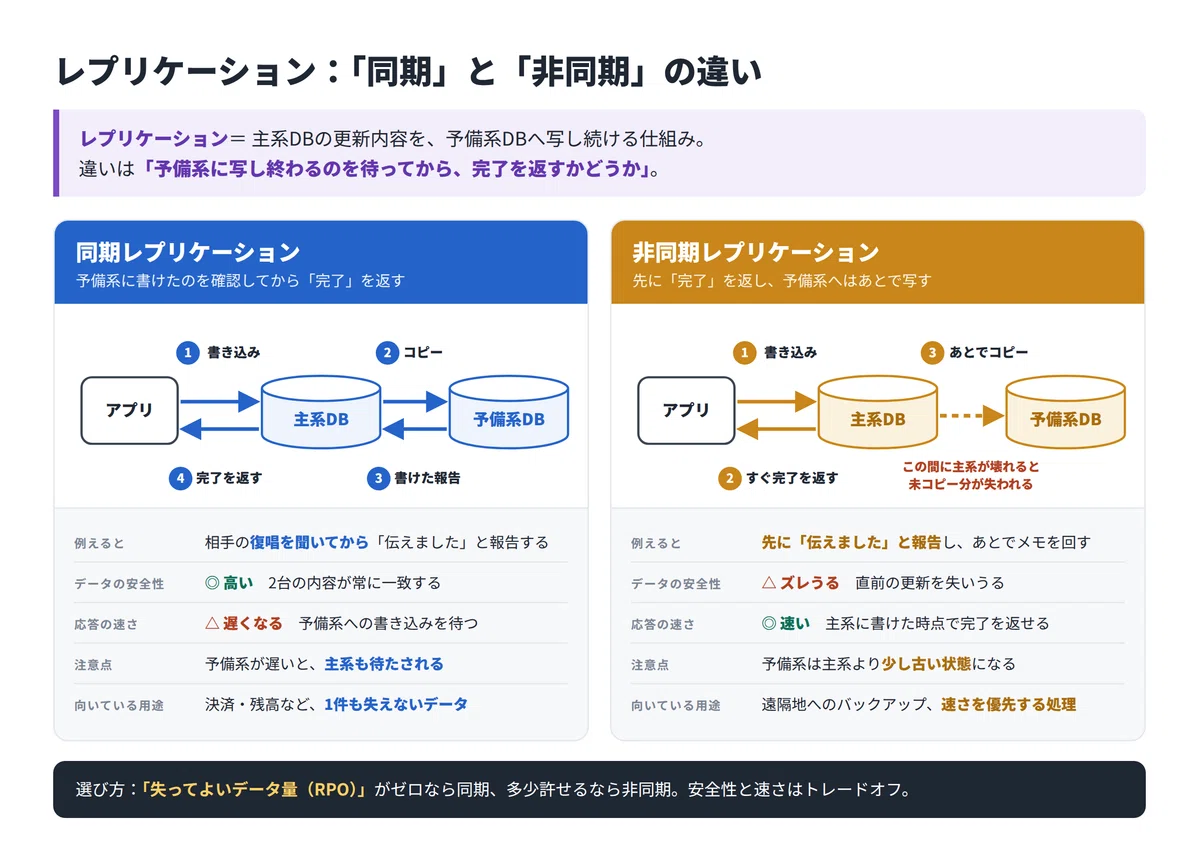
Task: Click the "向いている用途" row label in the sync card
Action: tap(119, 705)
